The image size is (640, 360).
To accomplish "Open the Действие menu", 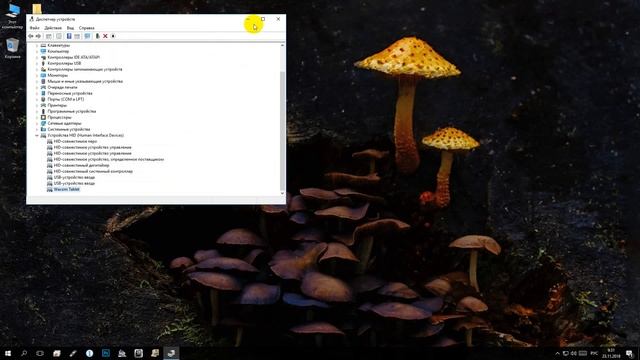I will pos(53,28).
